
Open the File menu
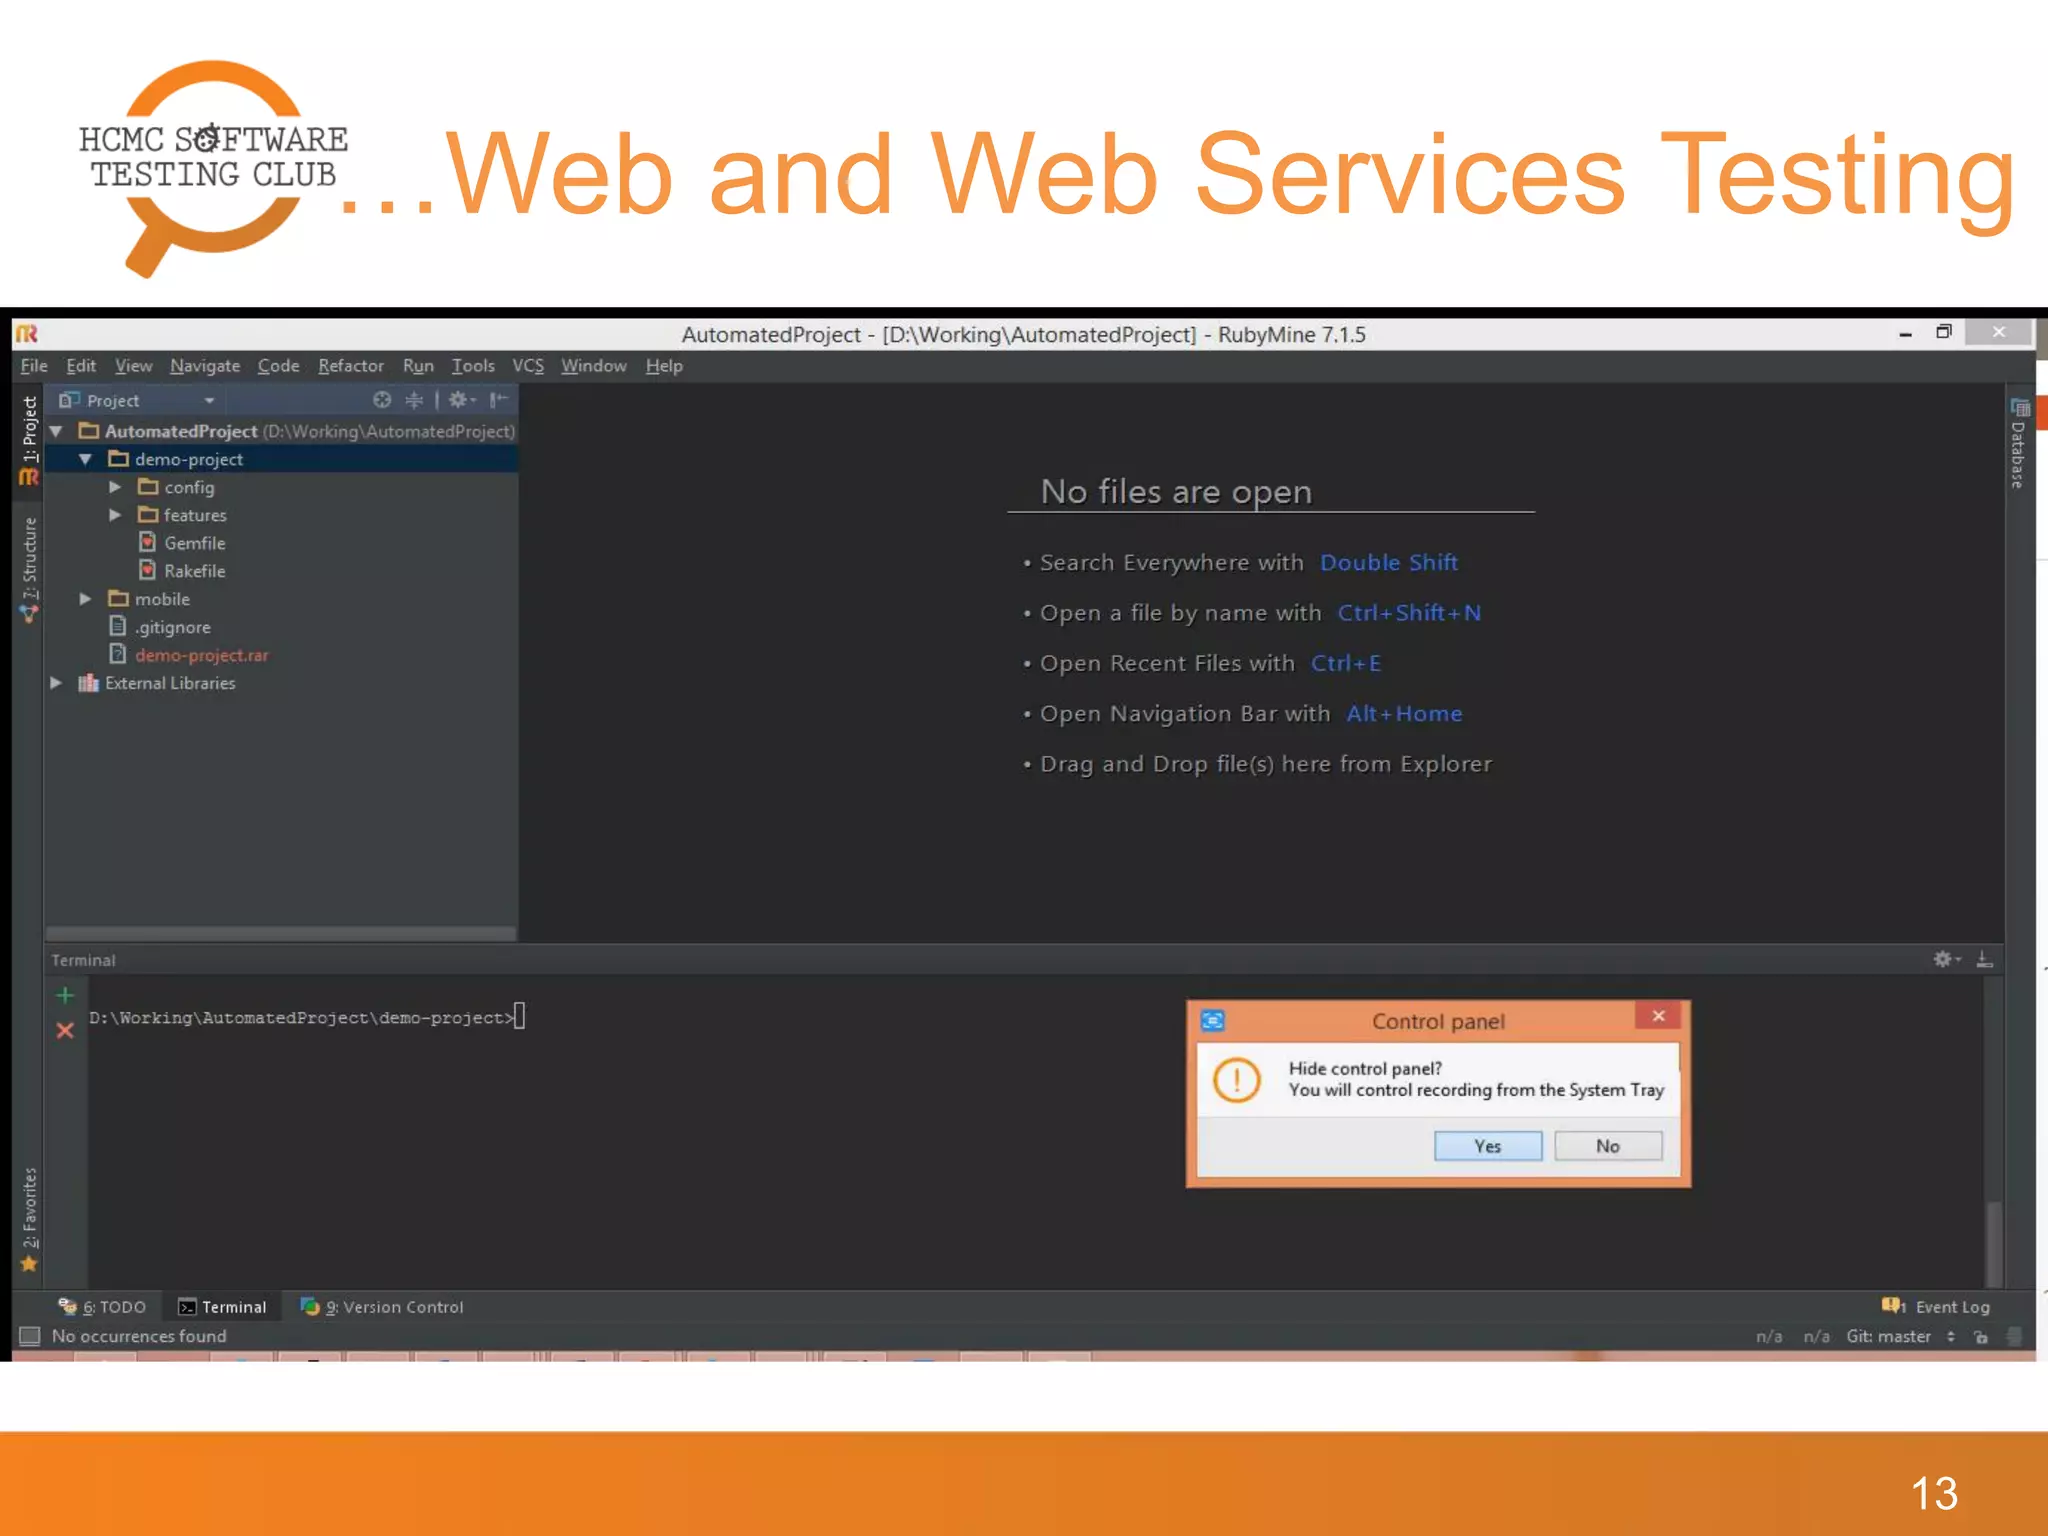pos(34,366)
